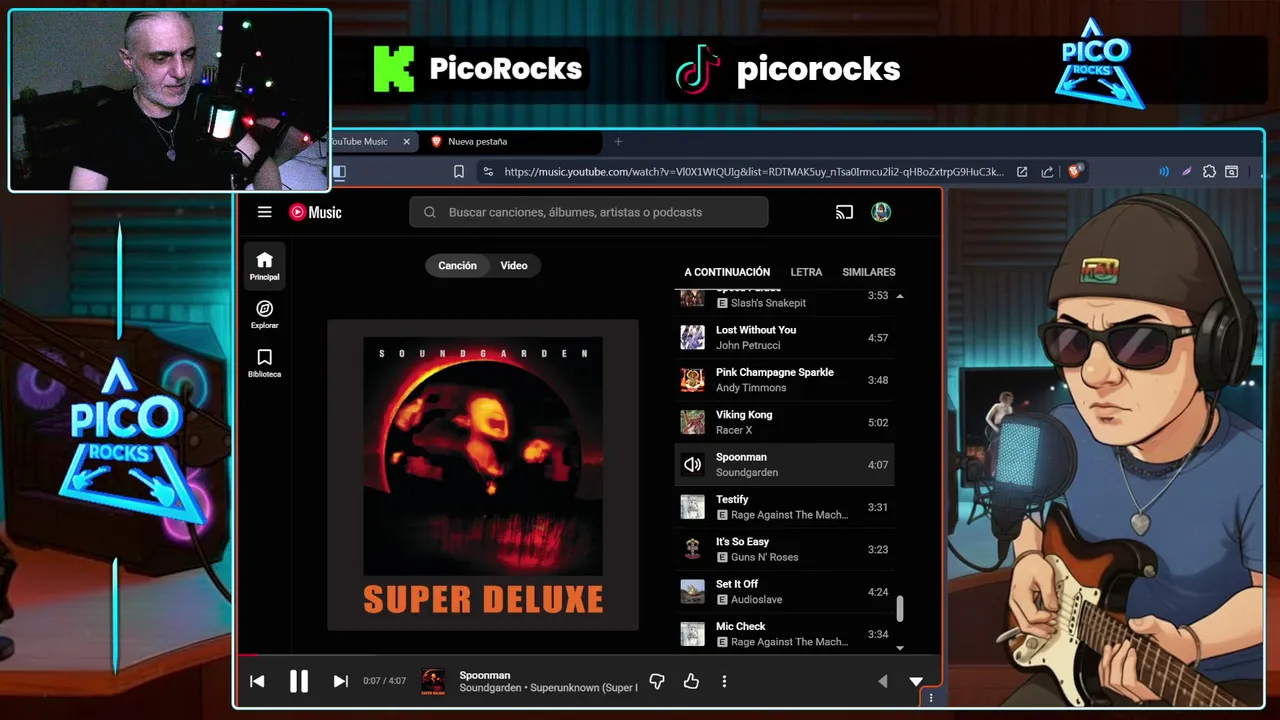Switch to Video mode
The width and height of the screenshot is (1280, 720).
514,265
